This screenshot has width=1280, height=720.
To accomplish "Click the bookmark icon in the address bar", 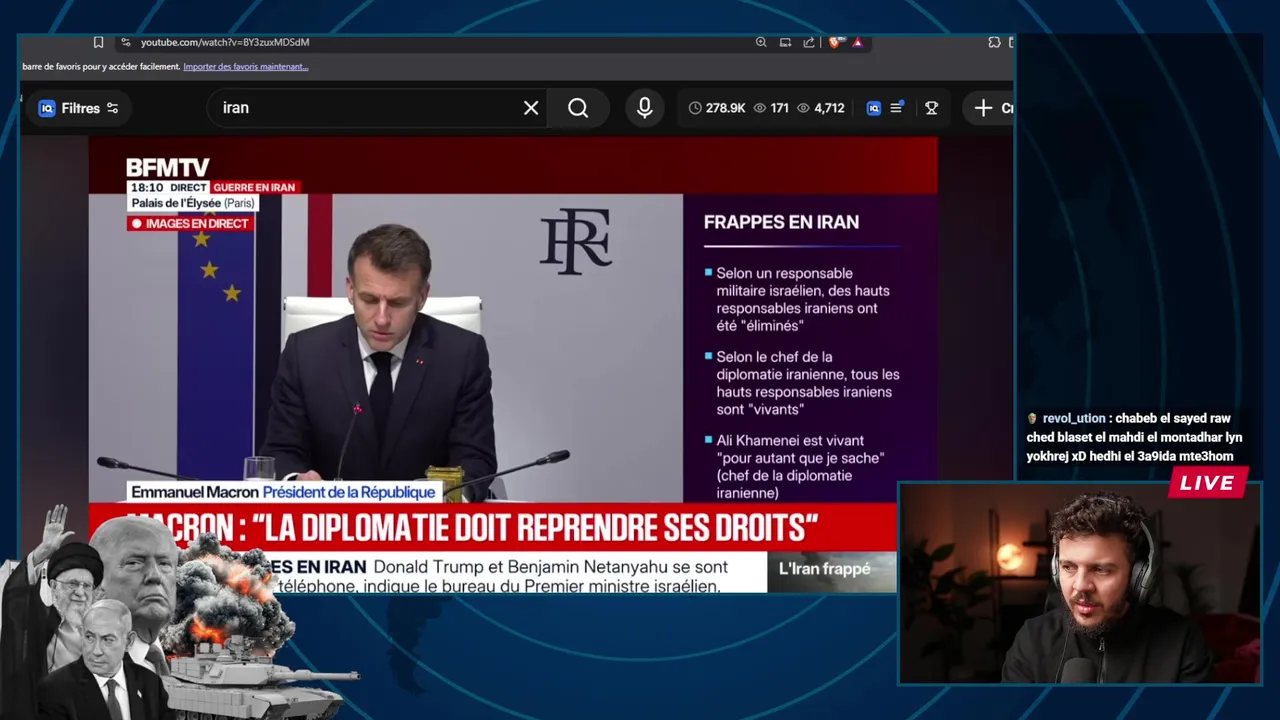I will tap(98, 42).
